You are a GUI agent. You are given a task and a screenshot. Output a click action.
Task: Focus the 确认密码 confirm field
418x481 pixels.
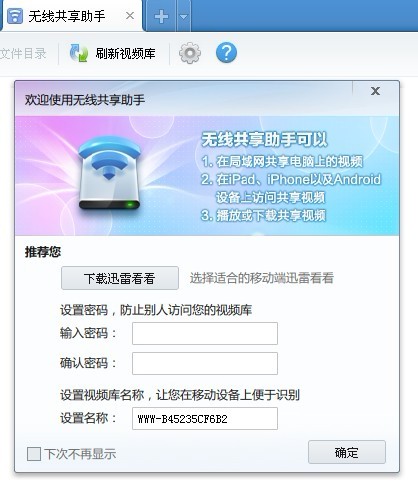[205, 363]
